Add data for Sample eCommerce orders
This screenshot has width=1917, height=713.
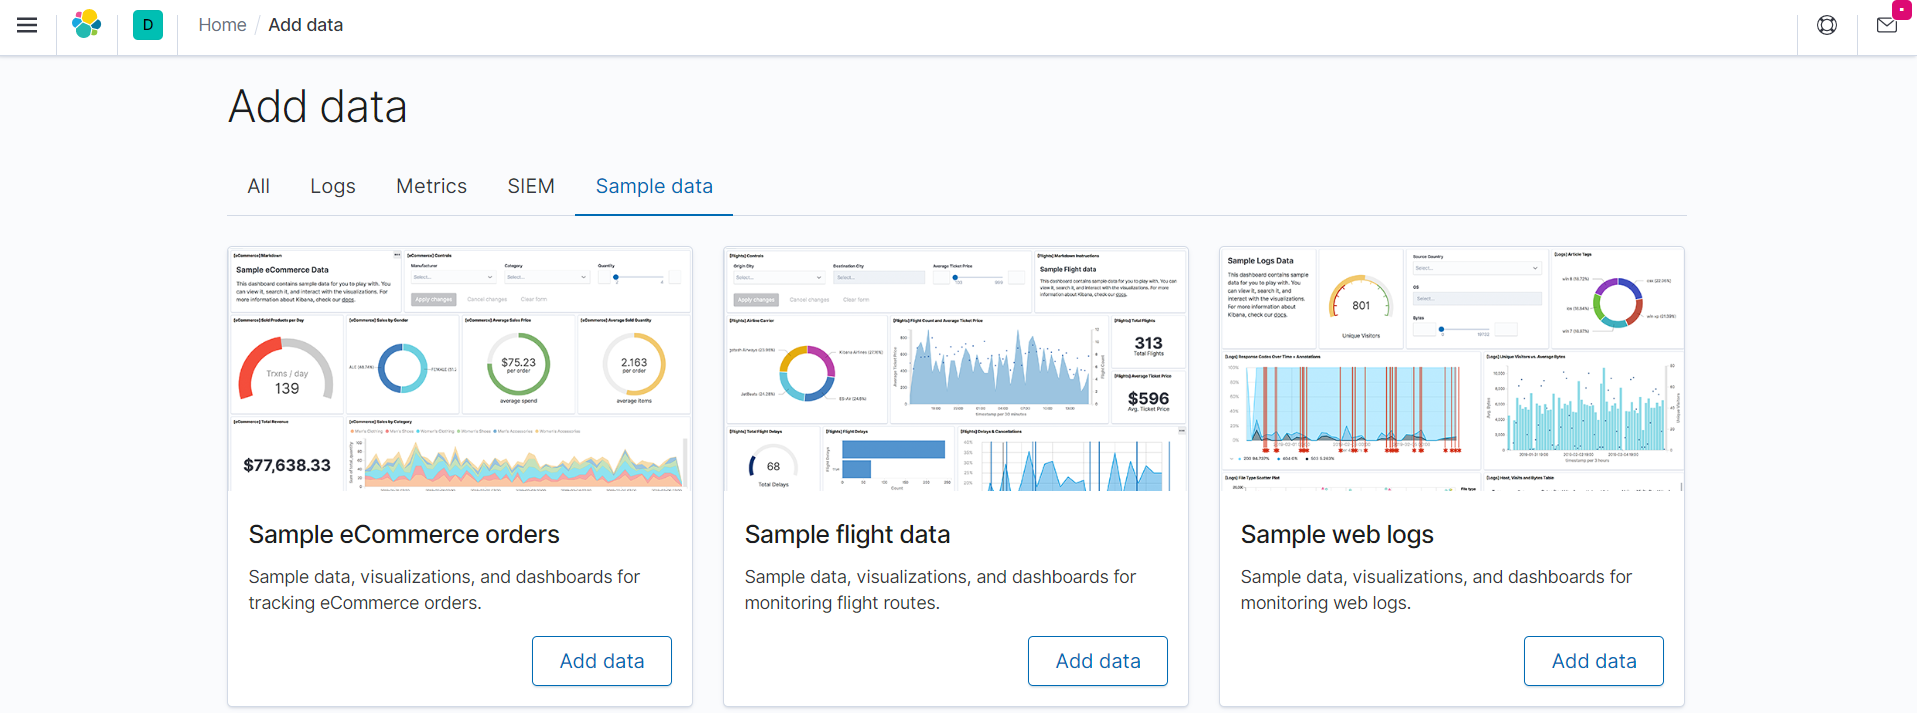pyautogui.click(x=602, y=661)
